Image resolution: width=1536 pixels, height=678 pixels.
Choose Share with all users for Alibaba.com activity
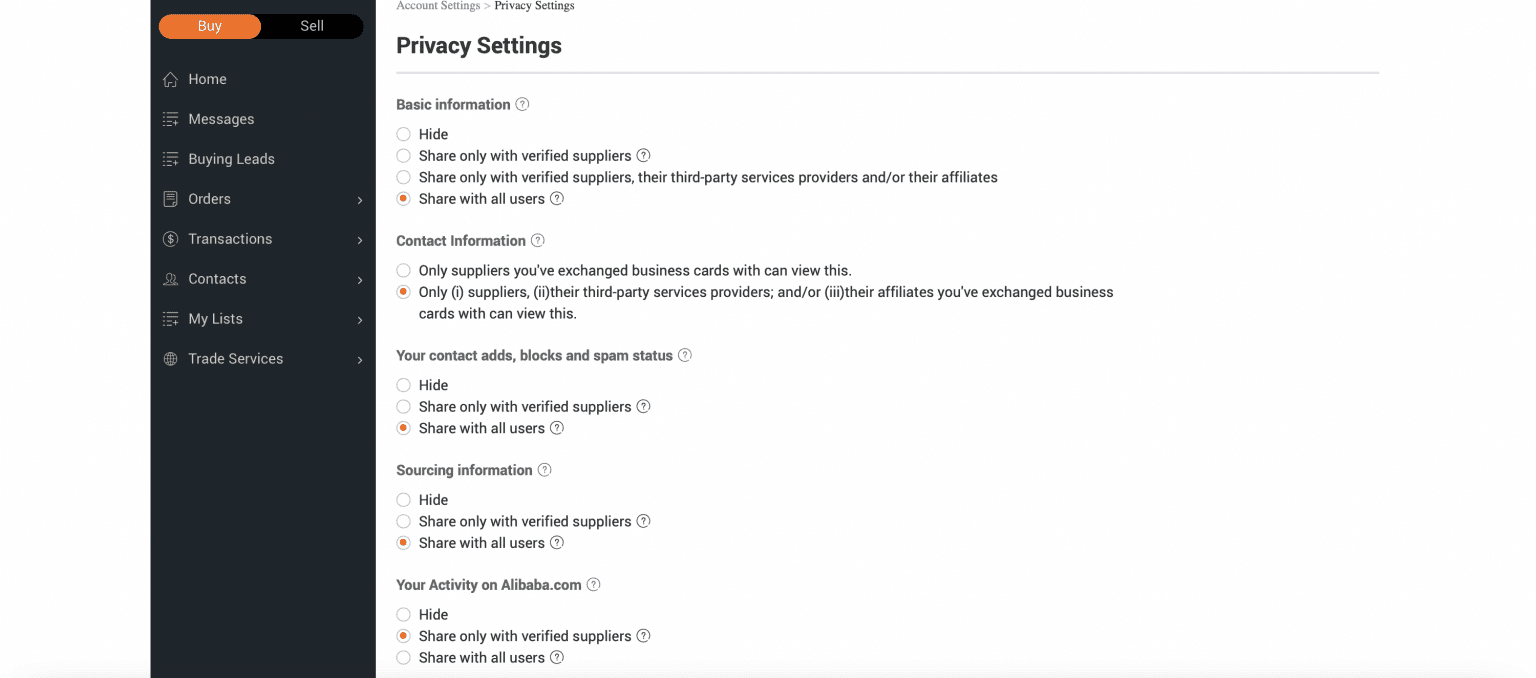403,658
